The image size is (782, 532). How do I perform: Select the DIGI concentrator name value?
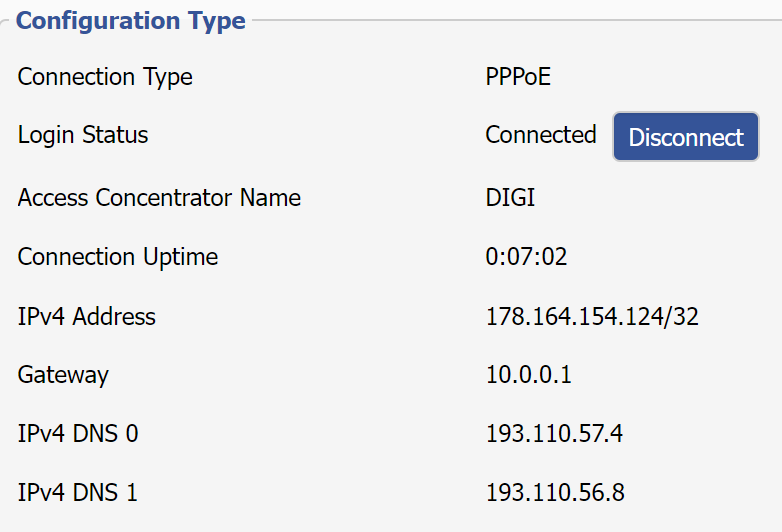pyautogui.click(x=510, y=197)
